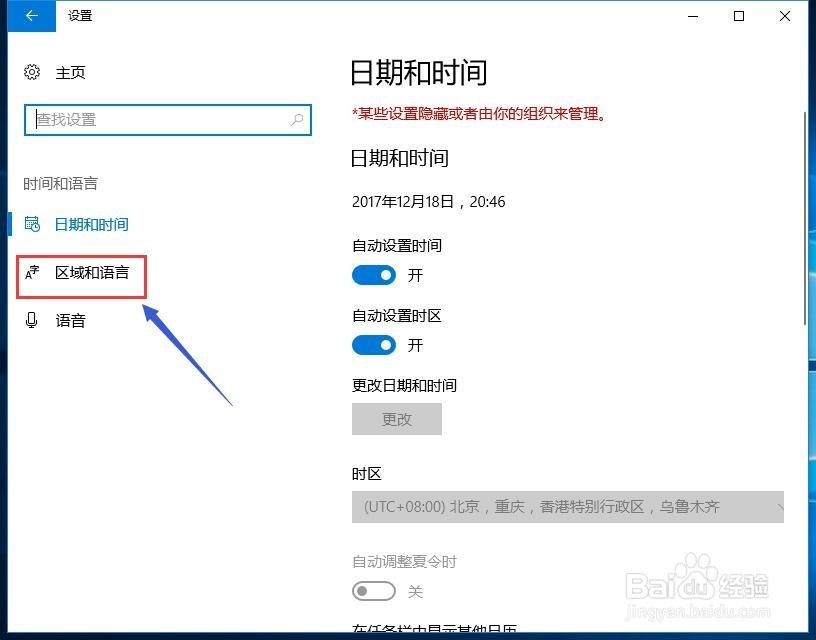
Task: Select the 日期和时间 clock icon in sidebar
Action: point(33,224)
